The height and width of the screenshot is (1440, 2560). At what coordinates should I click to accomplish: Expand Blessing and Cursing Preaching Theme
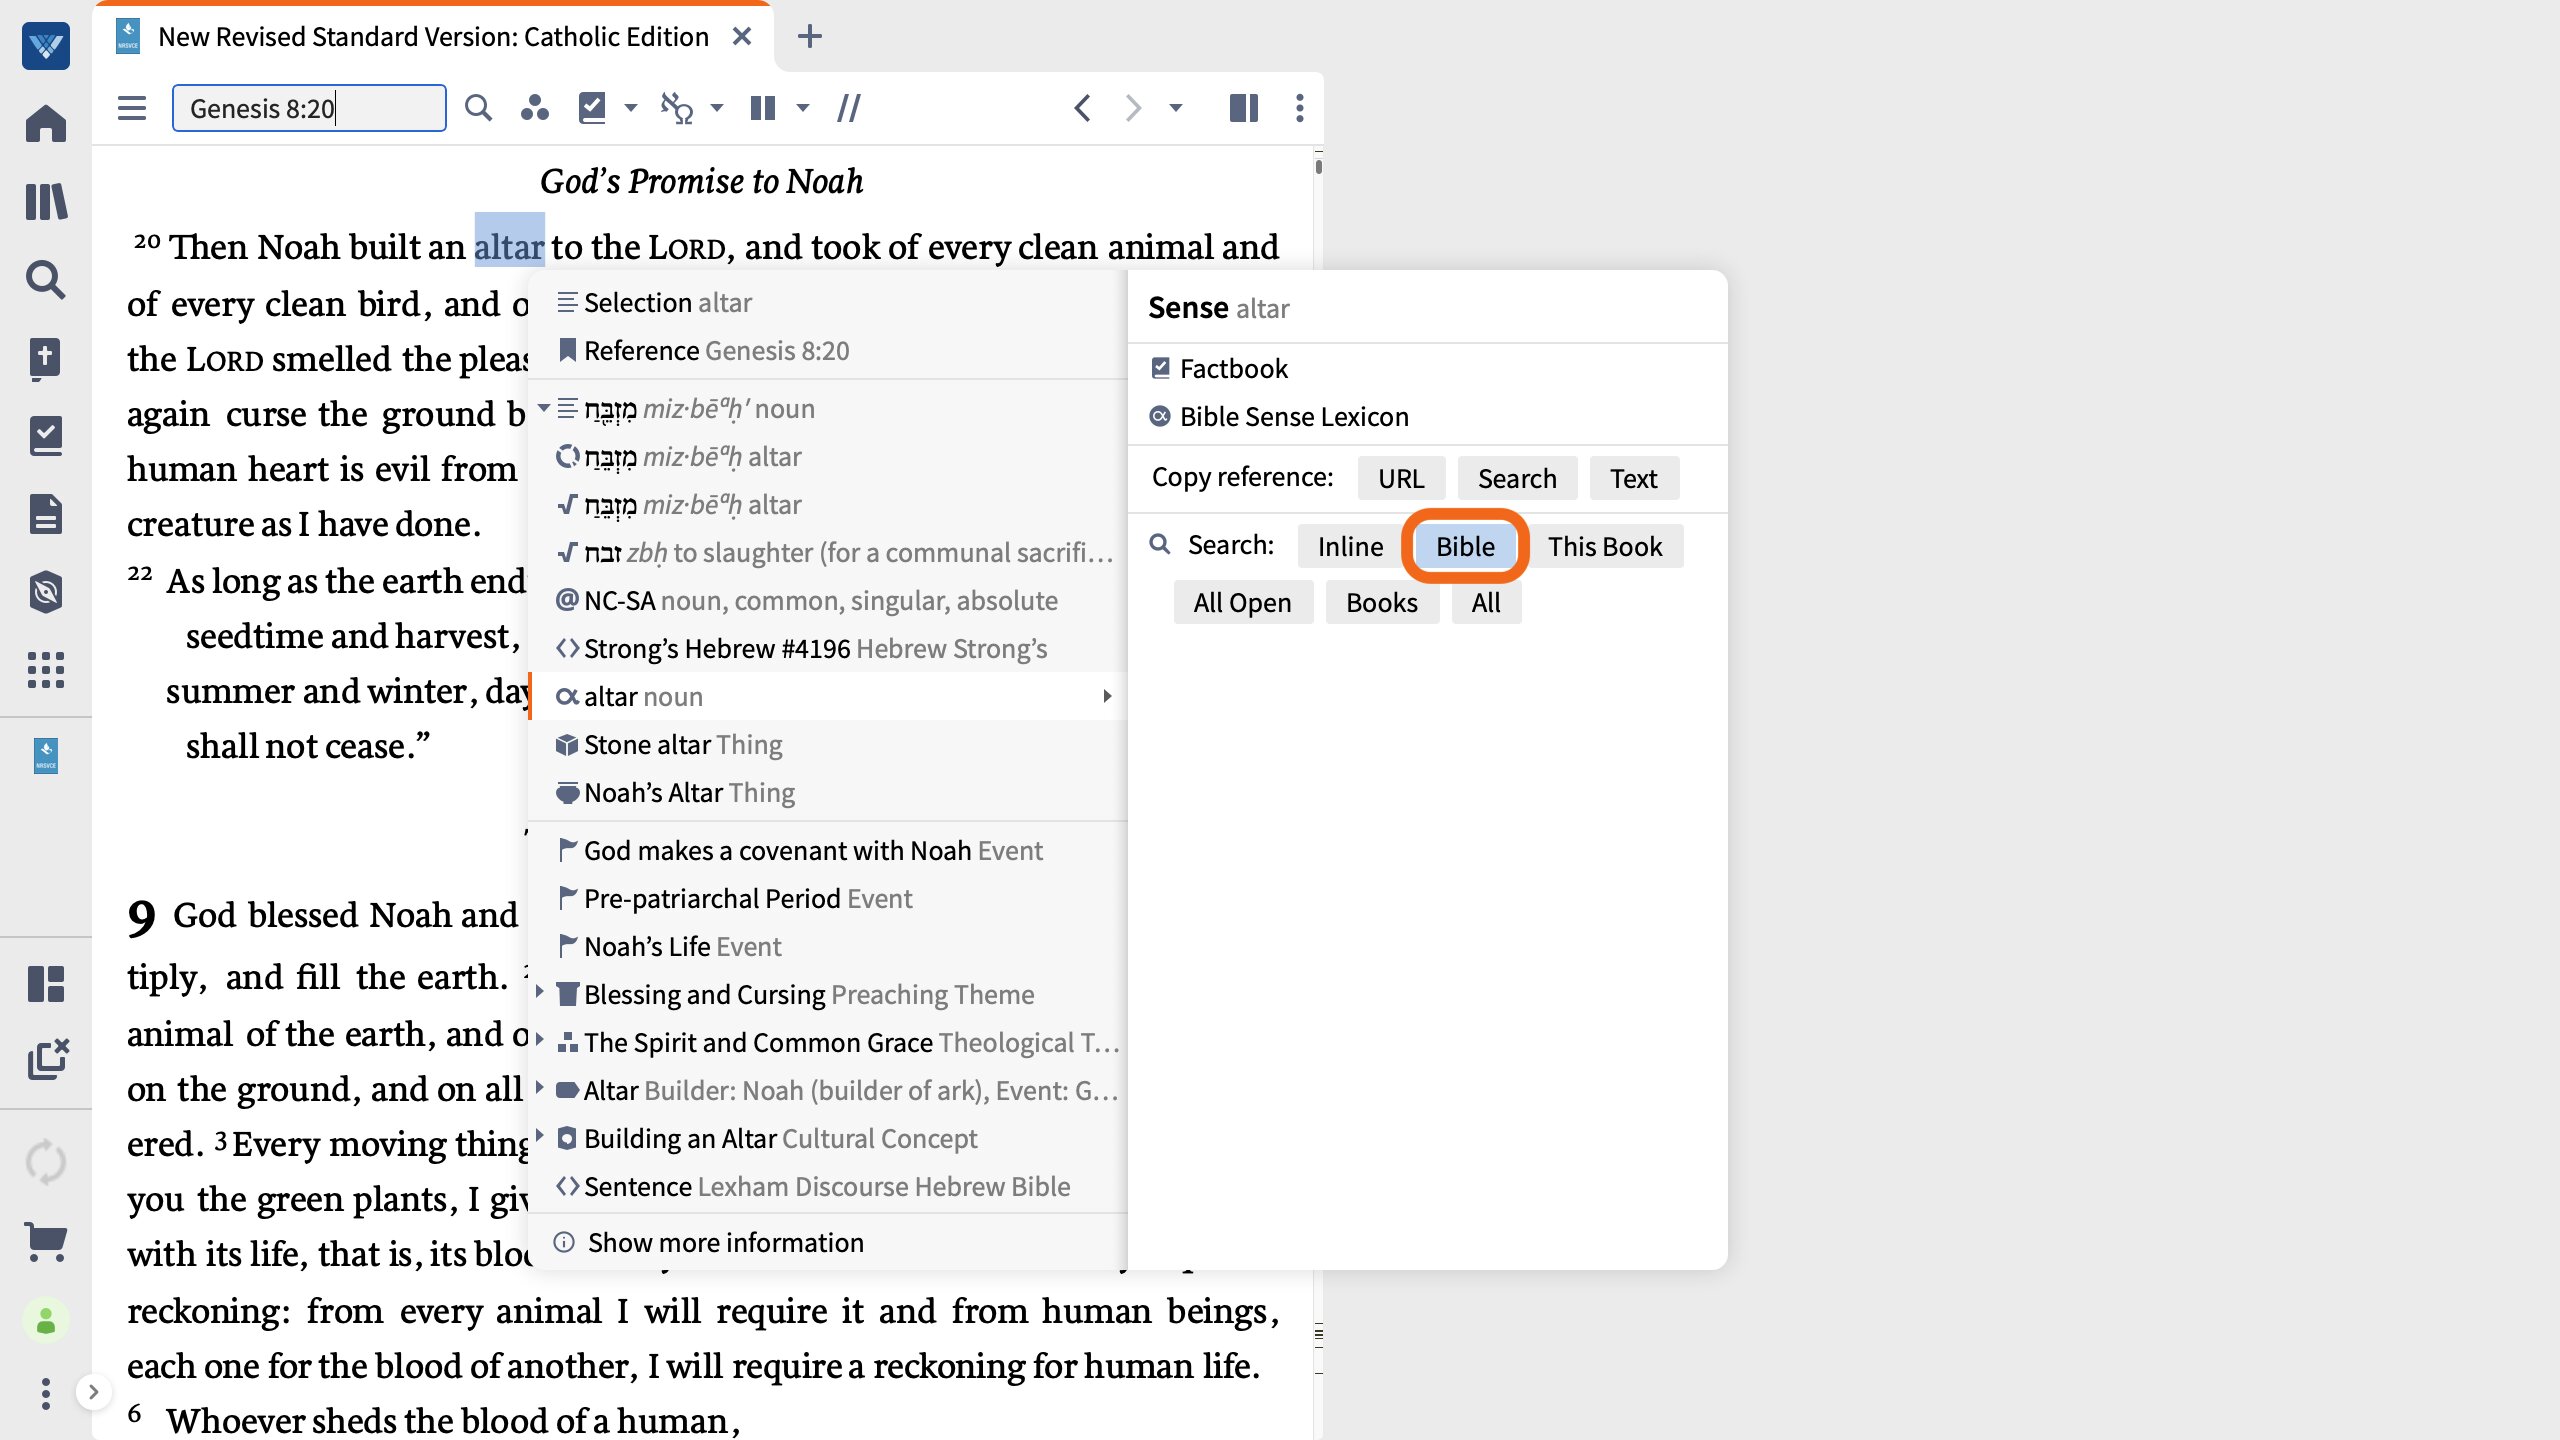540,992
